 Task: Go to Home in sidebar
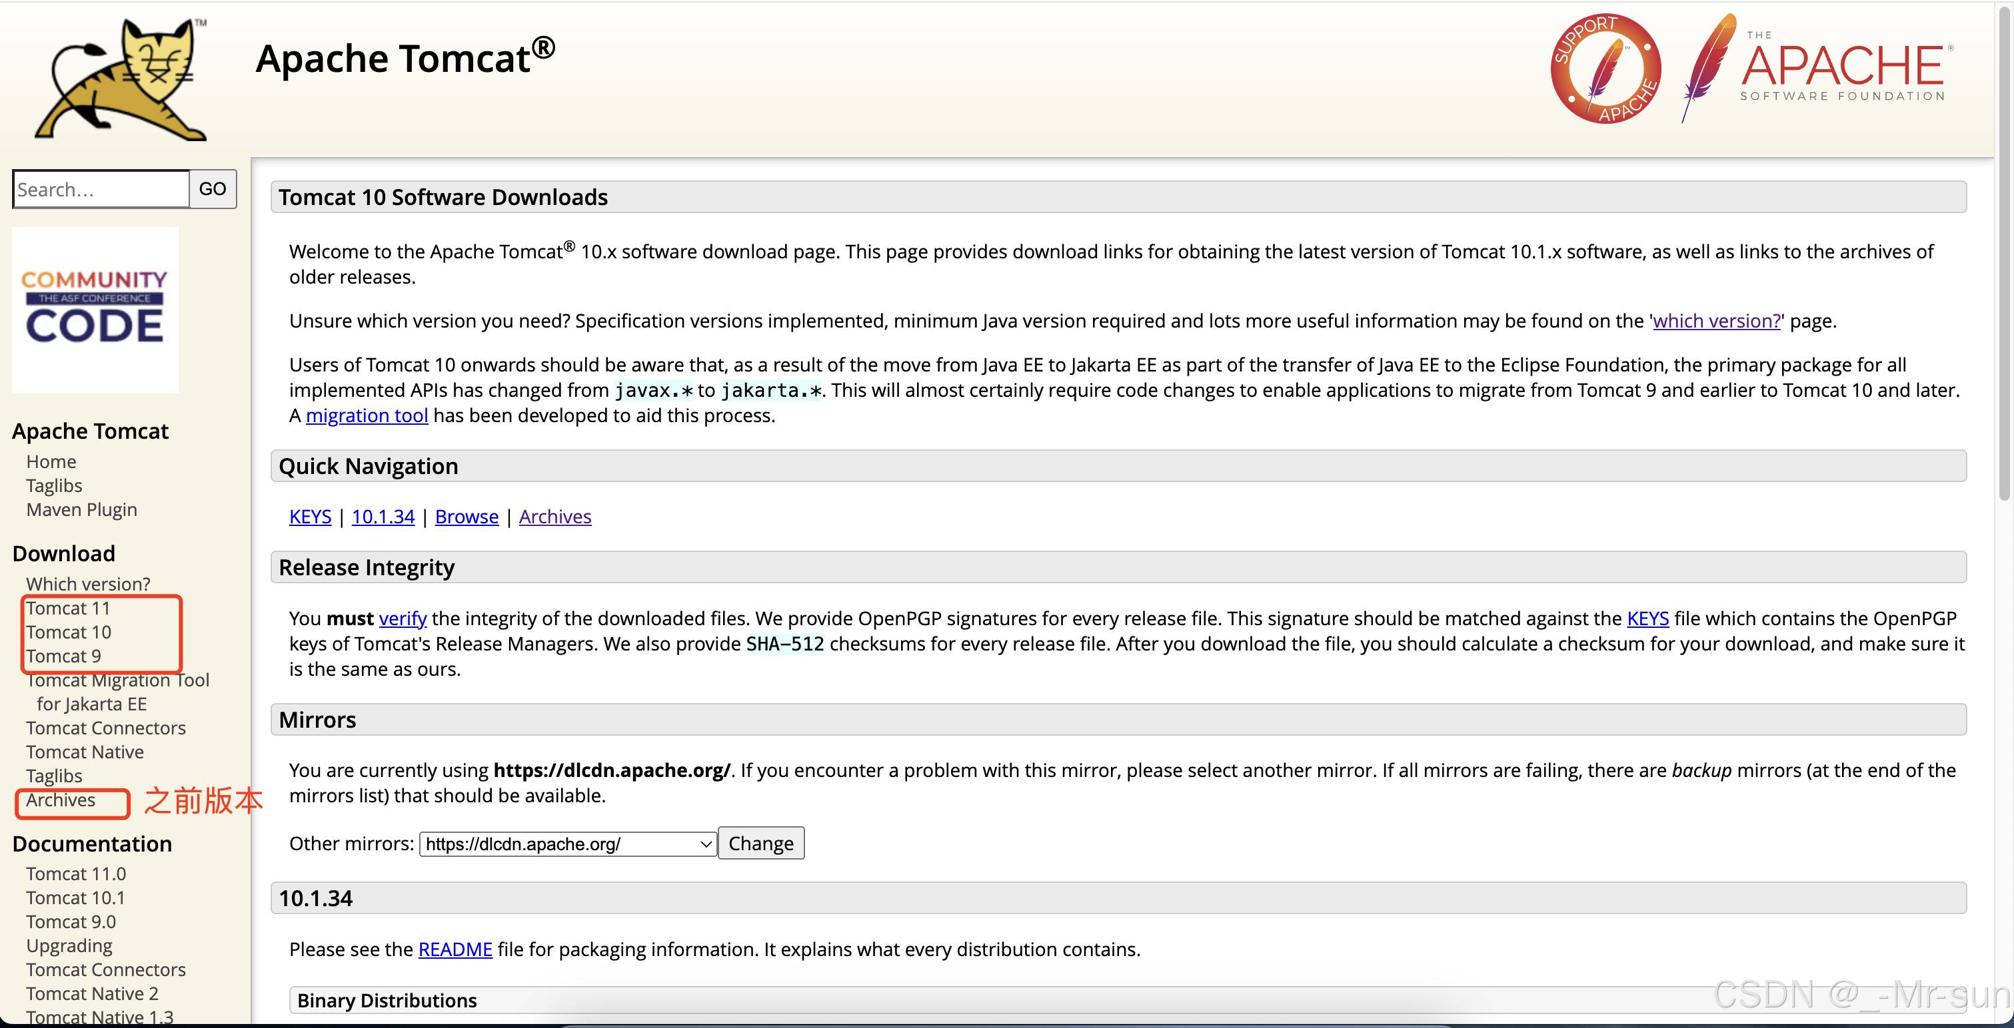[51, 461]
